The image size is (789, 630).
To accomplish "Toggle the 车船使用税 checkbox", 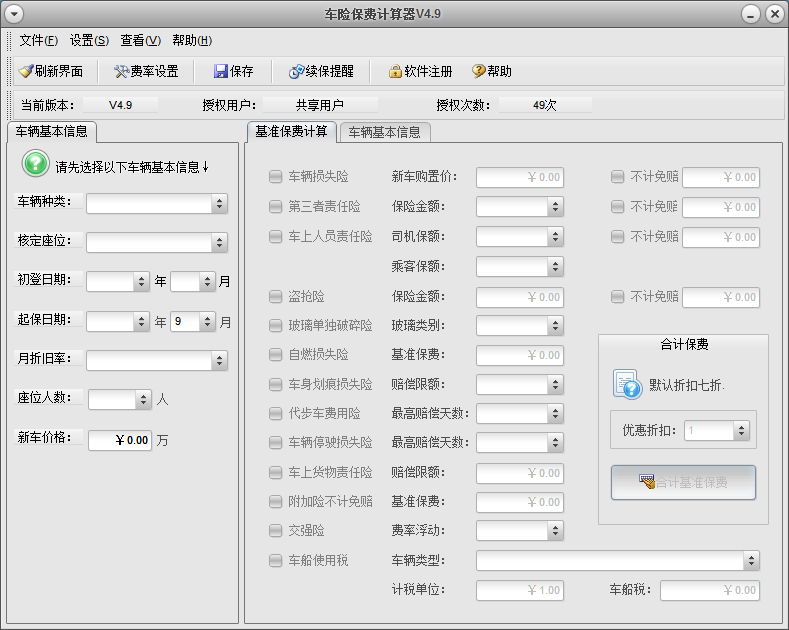I will [275, 561].
